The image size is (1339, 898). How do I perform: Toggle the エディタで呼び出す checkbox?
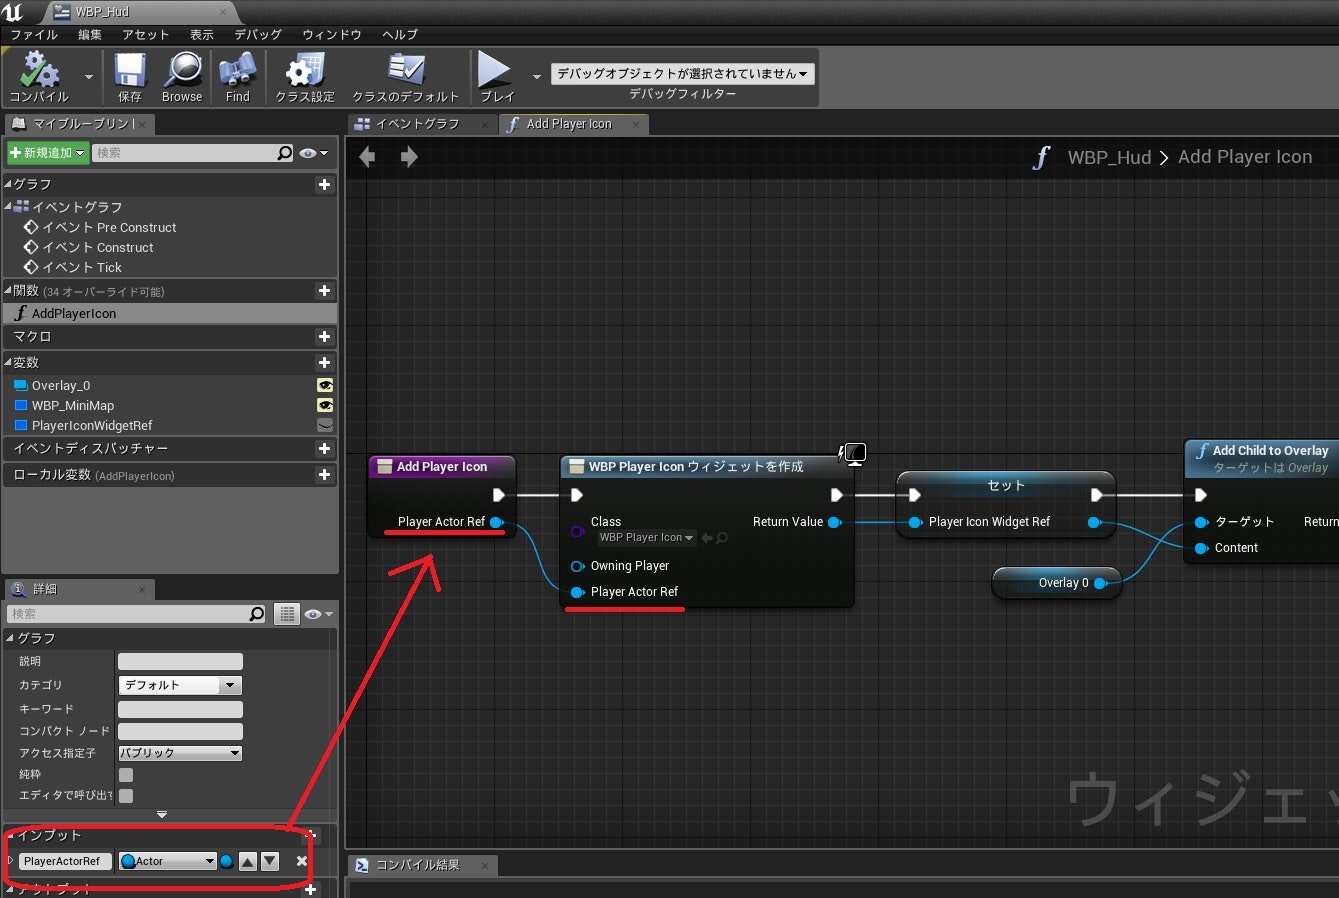pos(126,796)
